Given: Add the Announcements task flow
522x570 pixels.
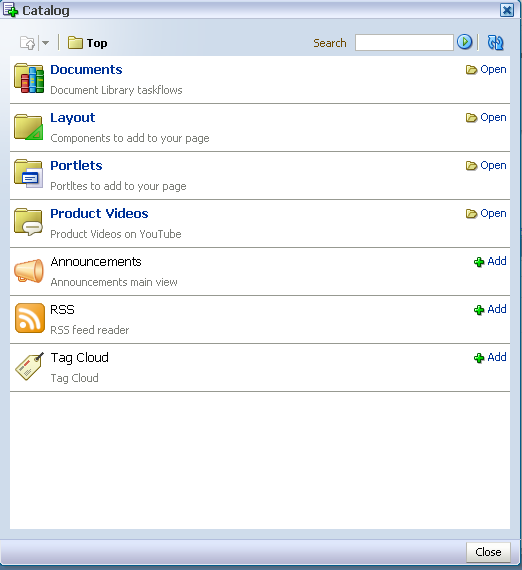Looking at the screenshot, I should tap(490, 261).
